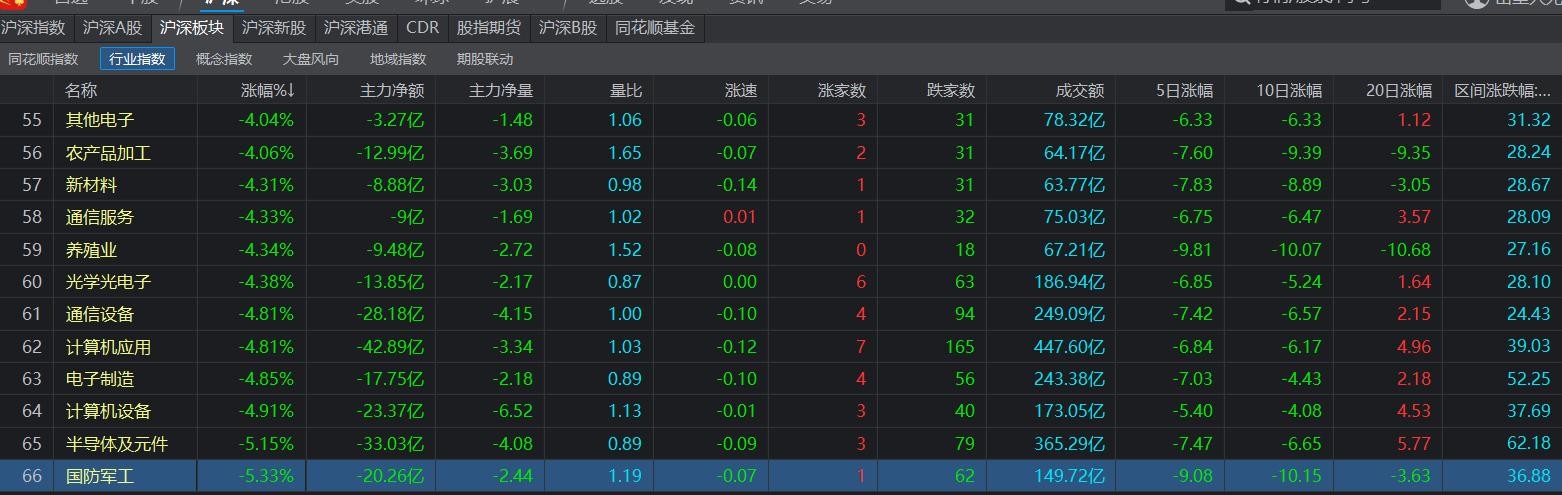Select the 农产品加工 row
The width and height of the screenshot is (1562, 495).
pos(108,153)
